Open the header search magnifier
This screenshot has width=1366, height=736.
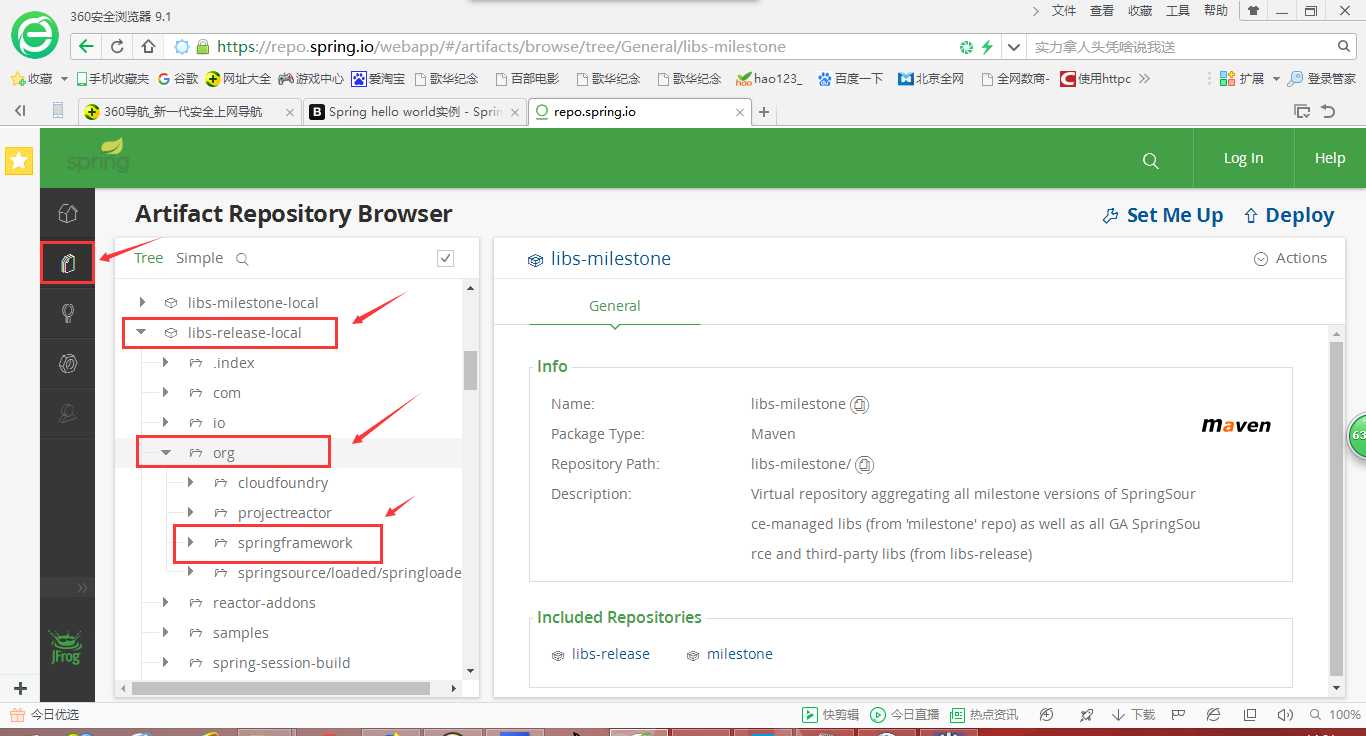(1151, 160)
